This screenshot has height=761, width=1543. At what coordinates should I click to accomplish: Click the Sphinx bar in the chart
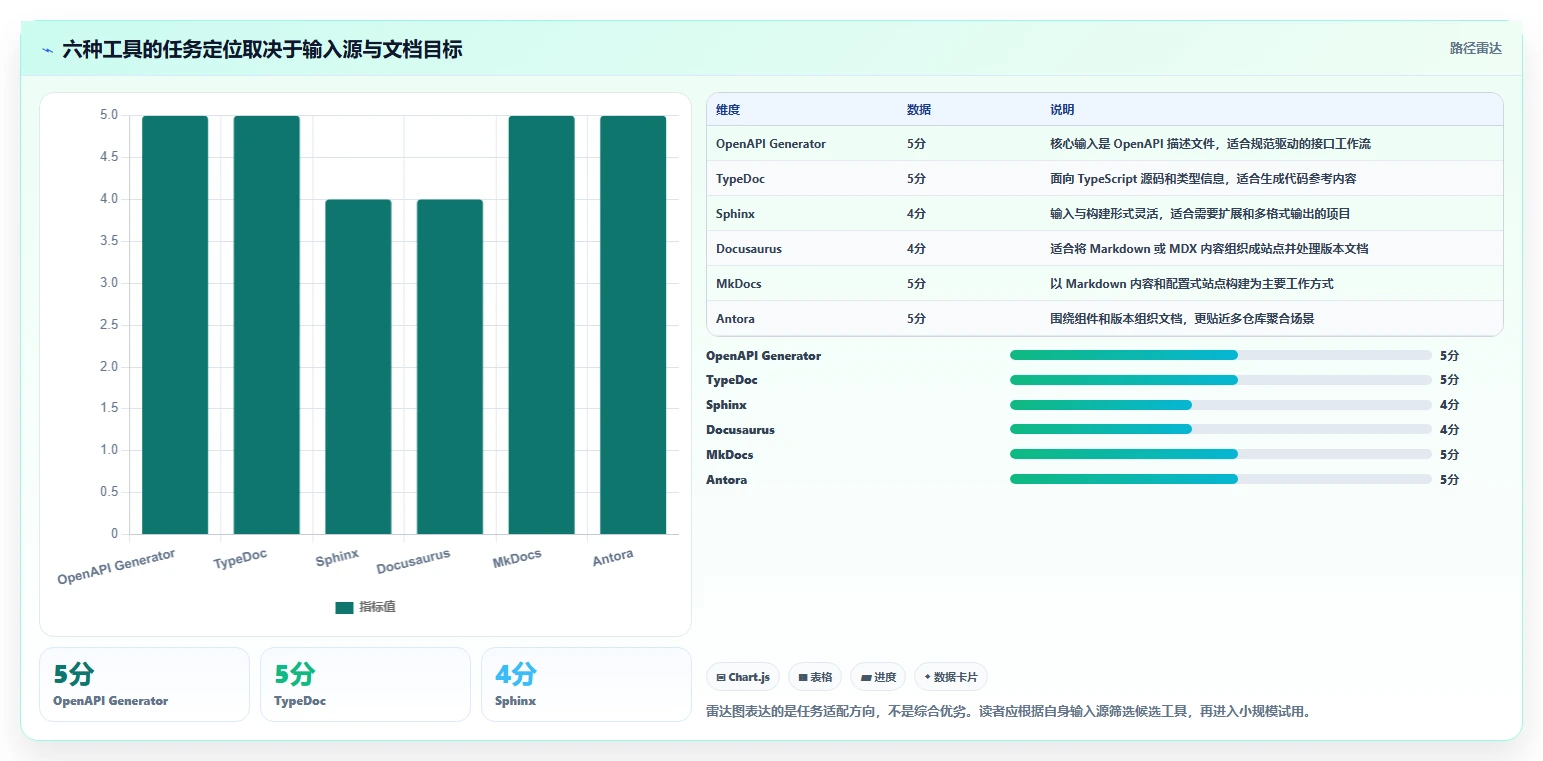pyautogui.click(x=358, y=367)
